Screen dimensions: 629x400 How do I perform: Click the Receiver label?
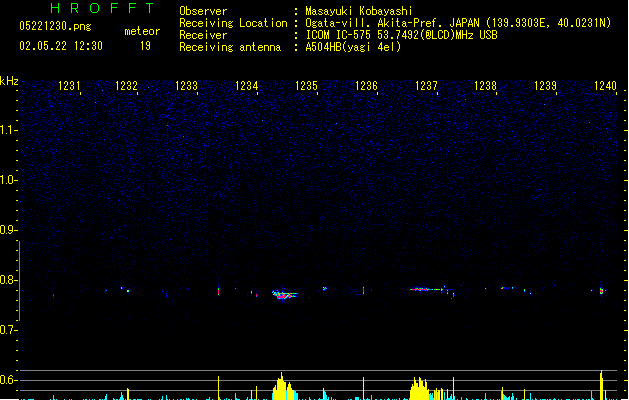[x=203, y=35]
